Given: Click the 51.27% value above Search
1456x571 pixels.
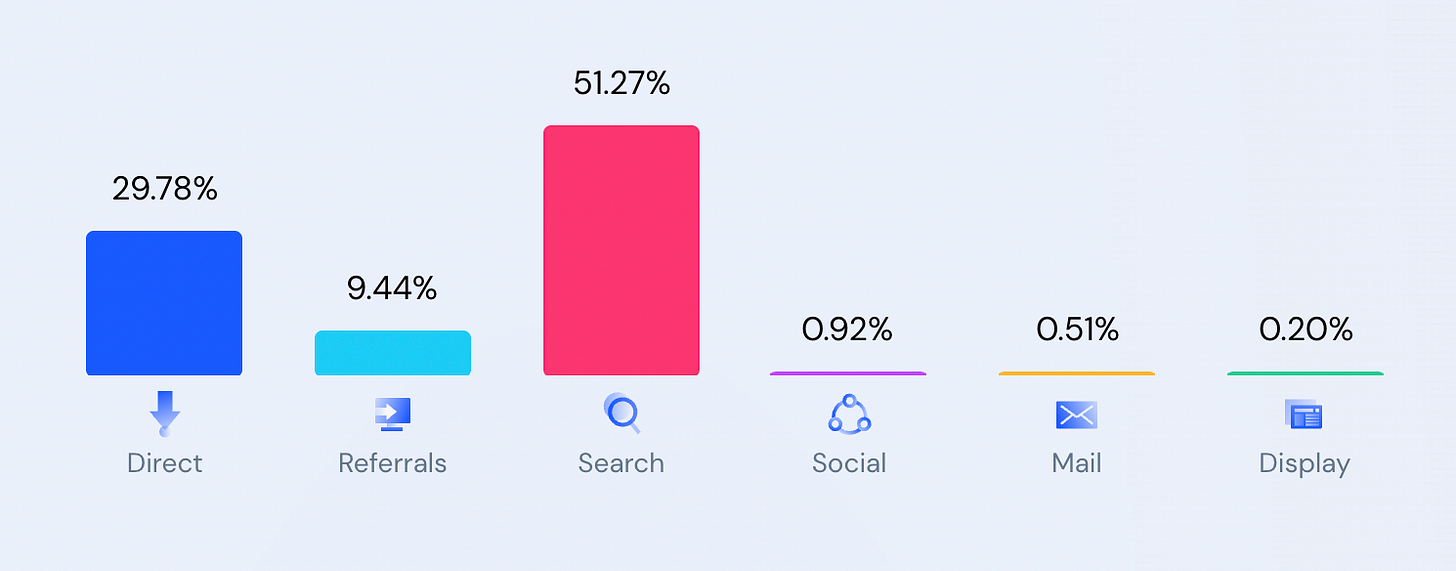Looking at the screenshot, I should [x=621, y=83].
